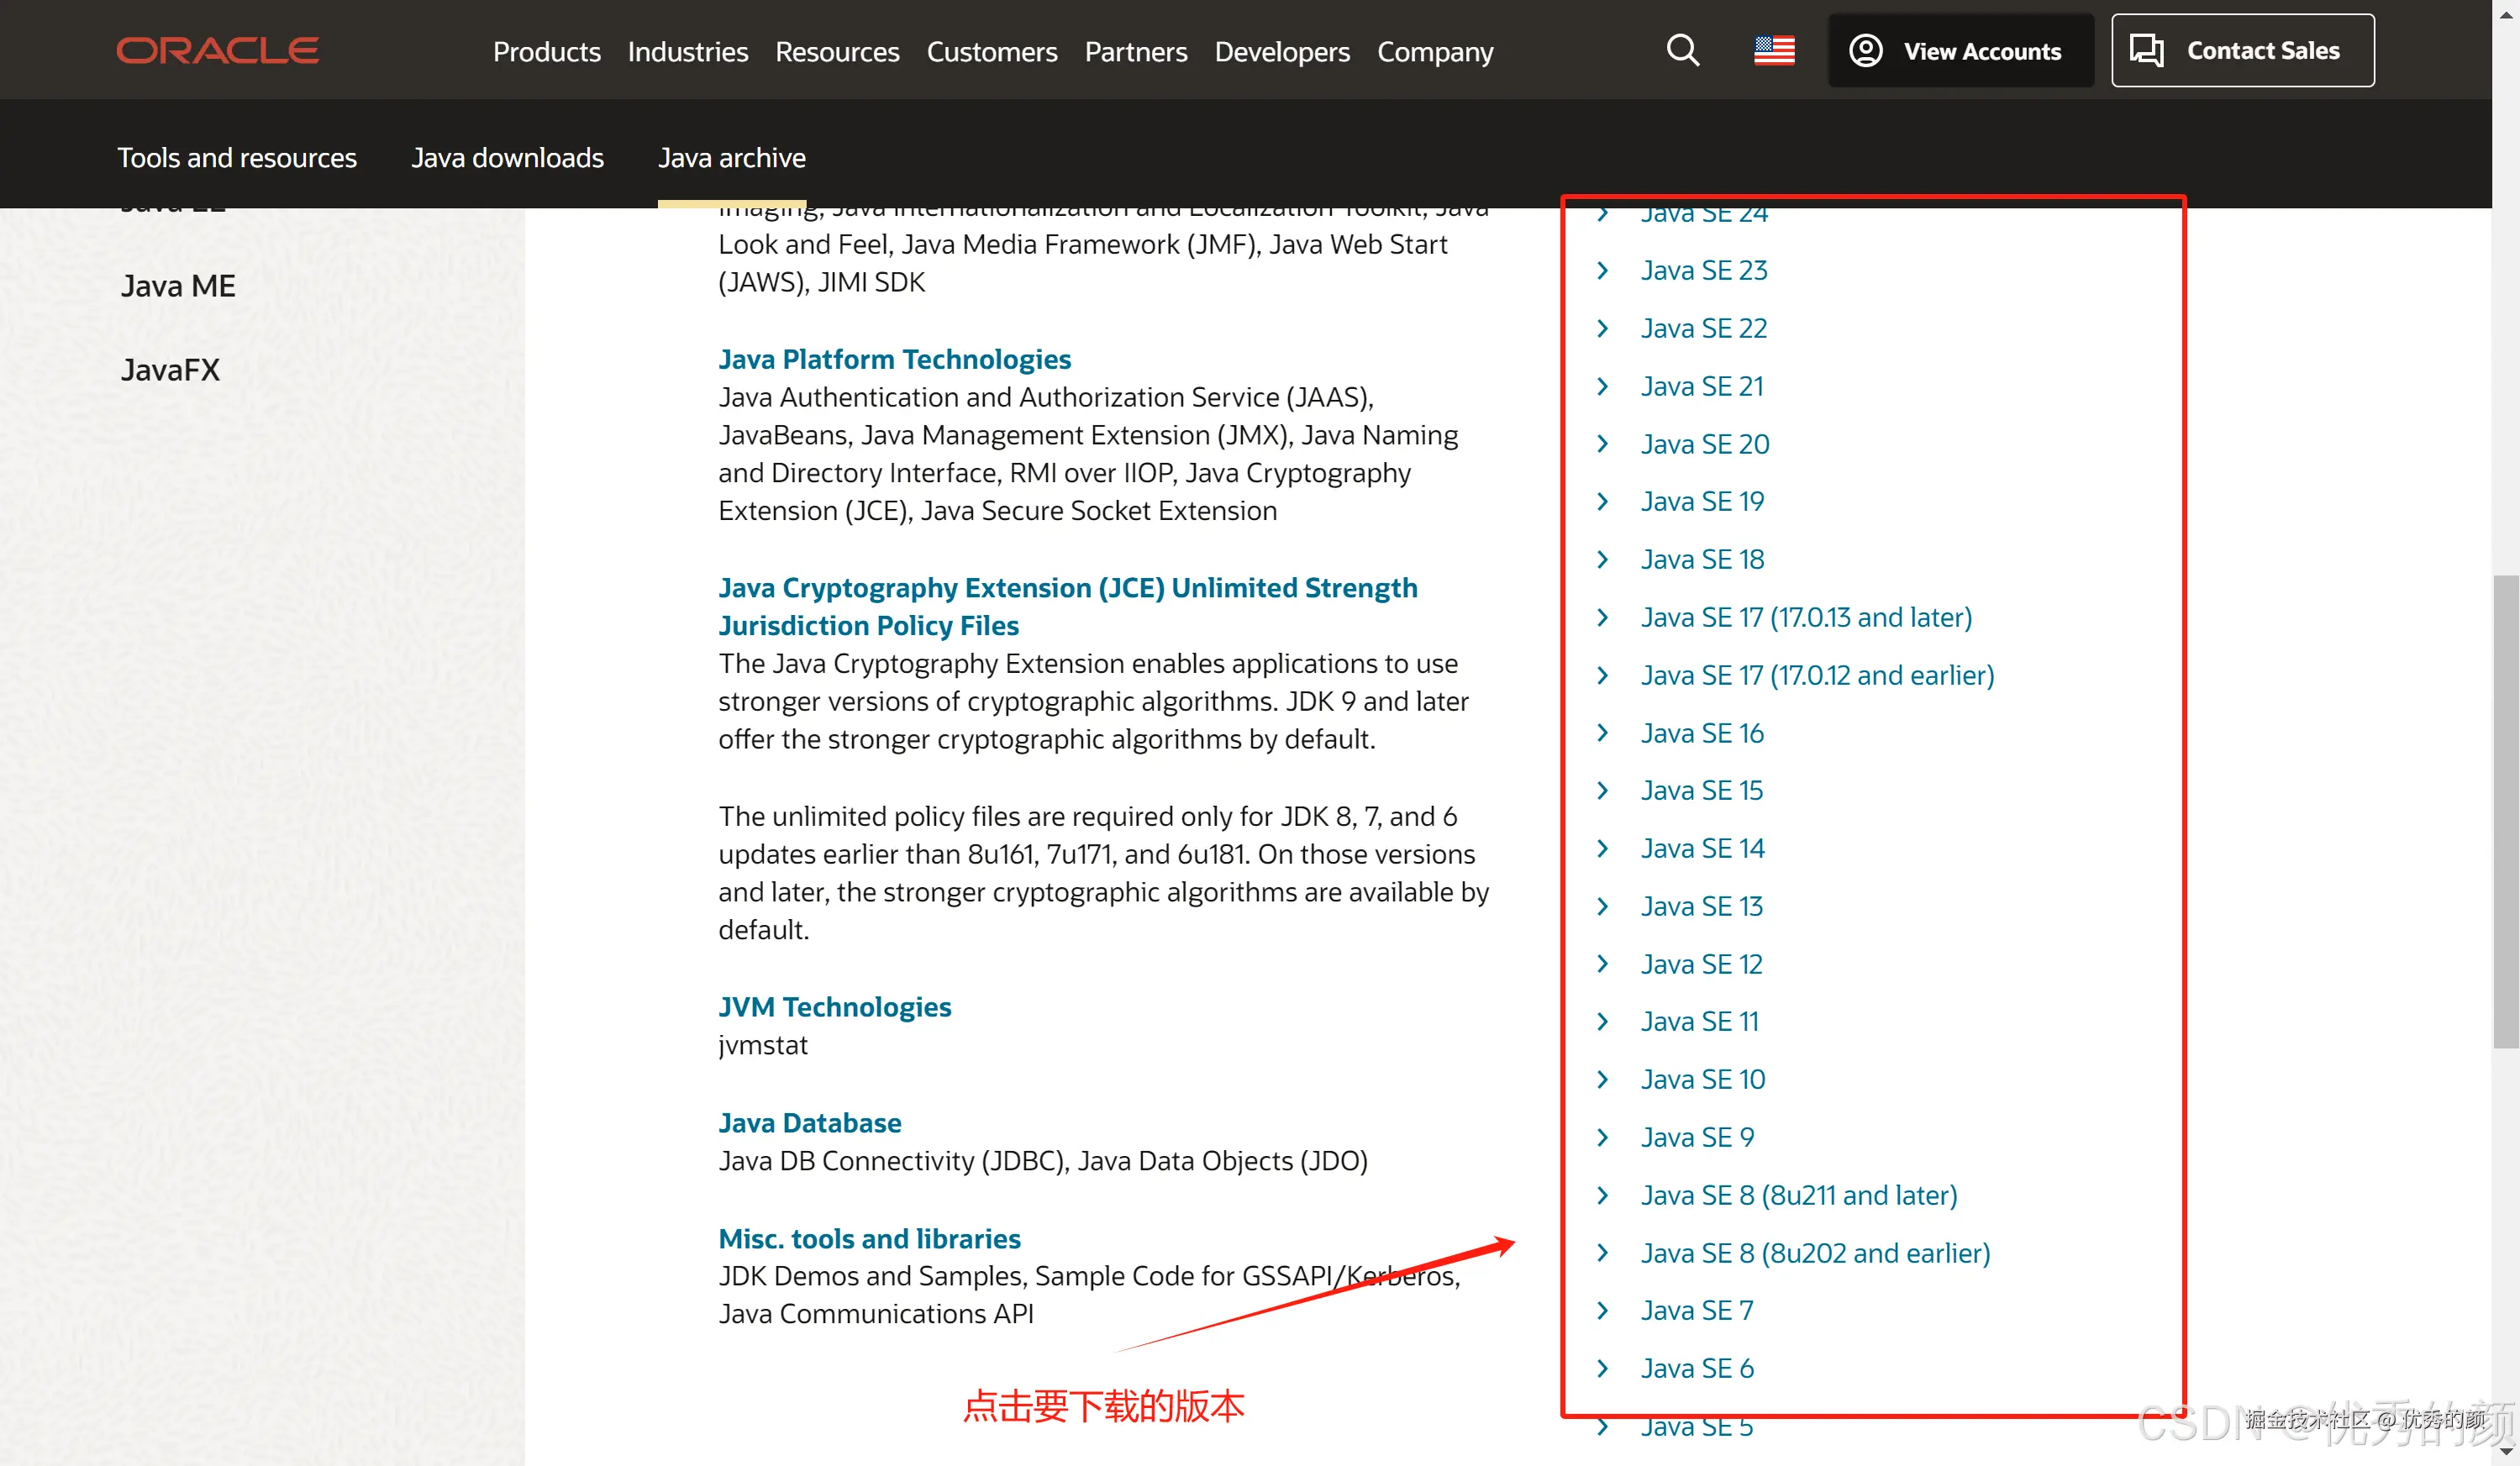Click the Oracle logo

217,50
